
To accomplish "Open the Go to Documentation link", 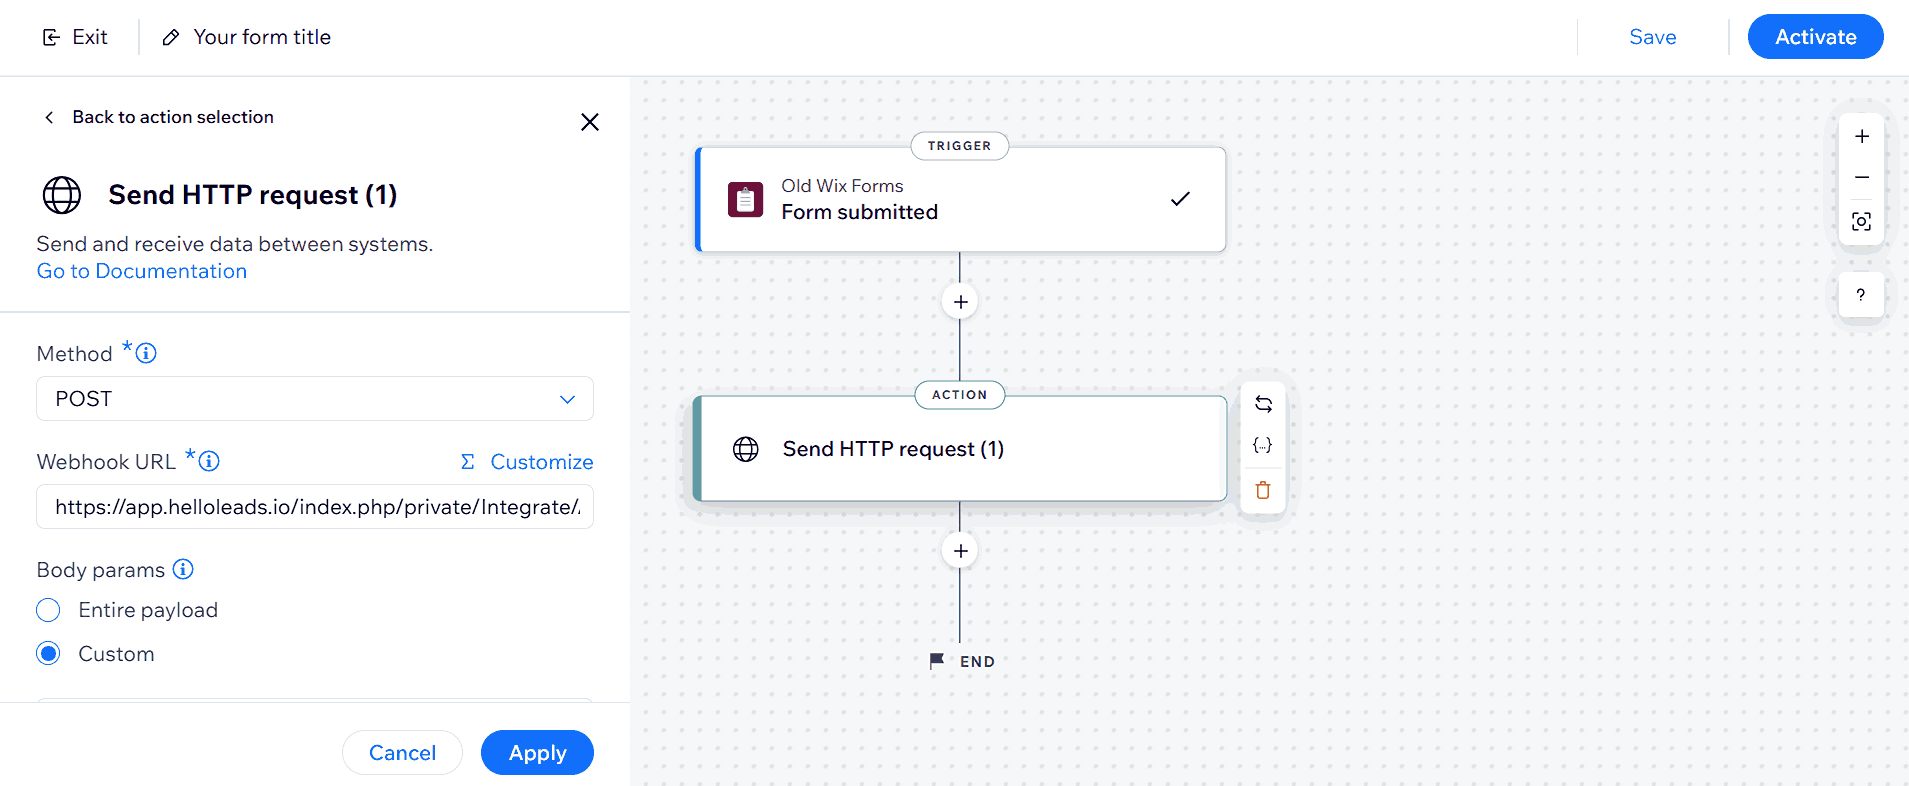I will click(x=142, y=271).
